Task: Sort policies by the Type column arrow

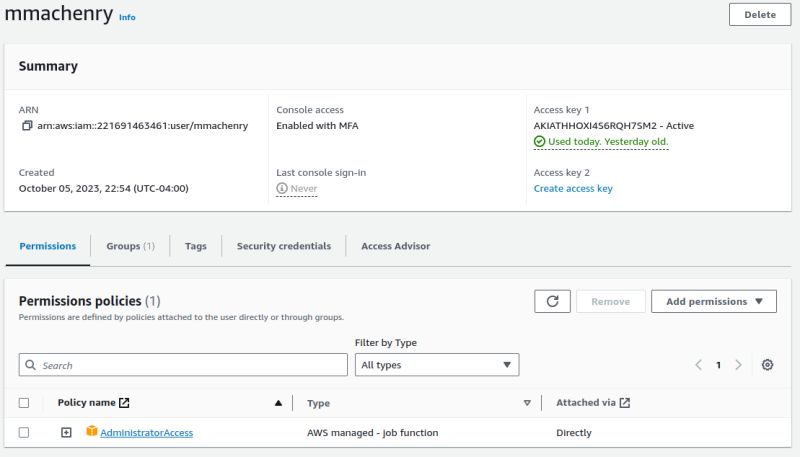Action: tap(527, 403)
